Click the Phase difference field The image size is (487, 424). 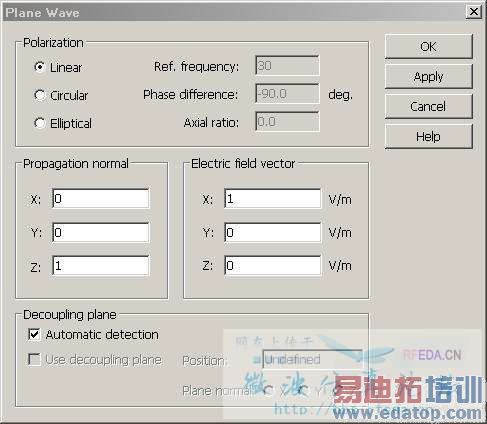pyautogui.click(x=287, y=94)
